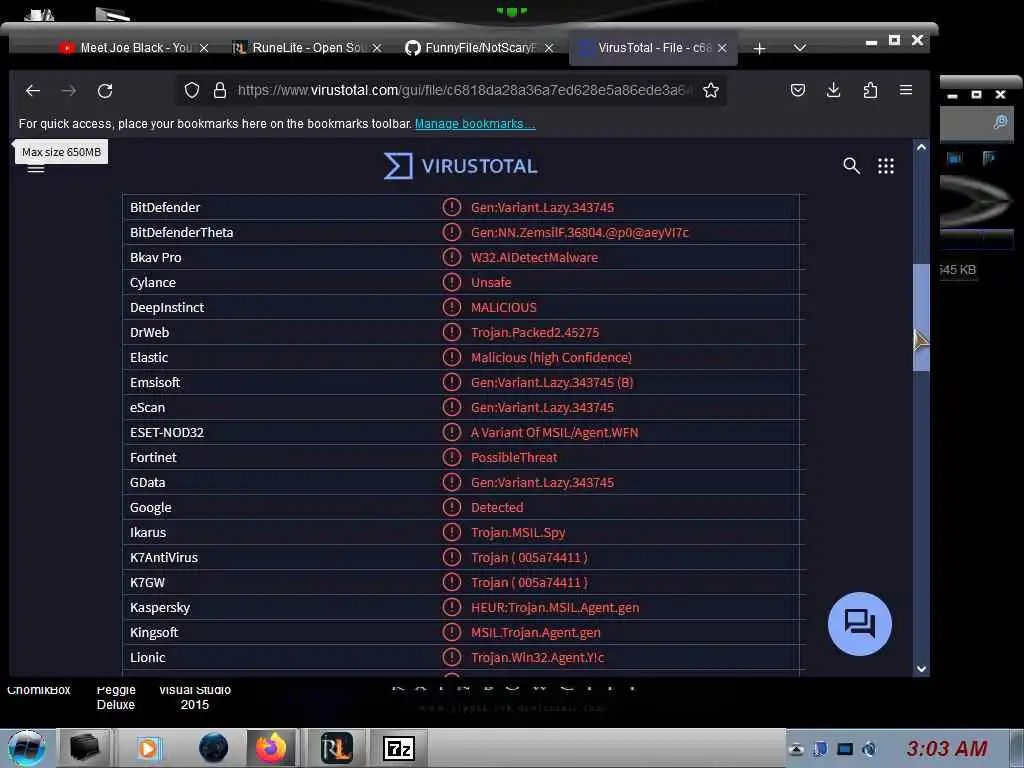The image size is (1024, 768).
Task: Select Ikarus Trojan.MSIL.Spy result
Action: [x=518, y=532]
